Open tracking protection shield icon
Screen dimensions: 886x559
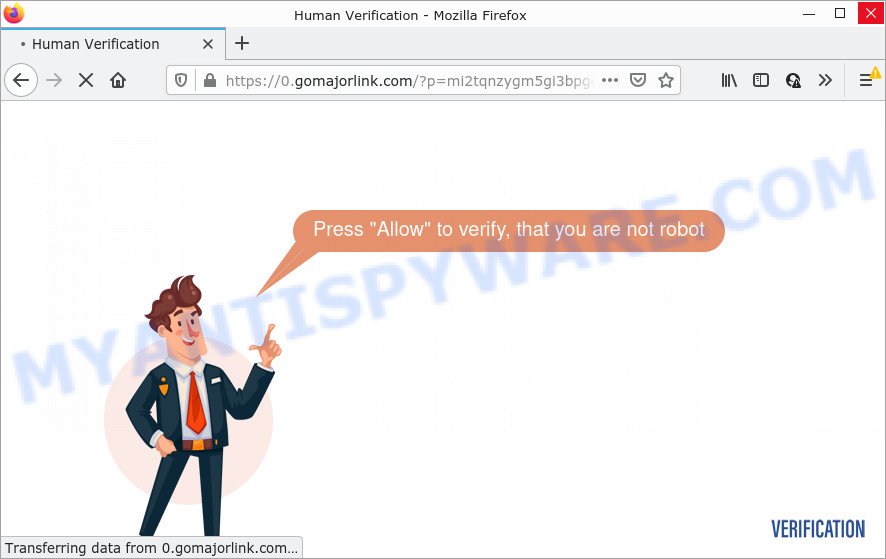click(181, 80)
